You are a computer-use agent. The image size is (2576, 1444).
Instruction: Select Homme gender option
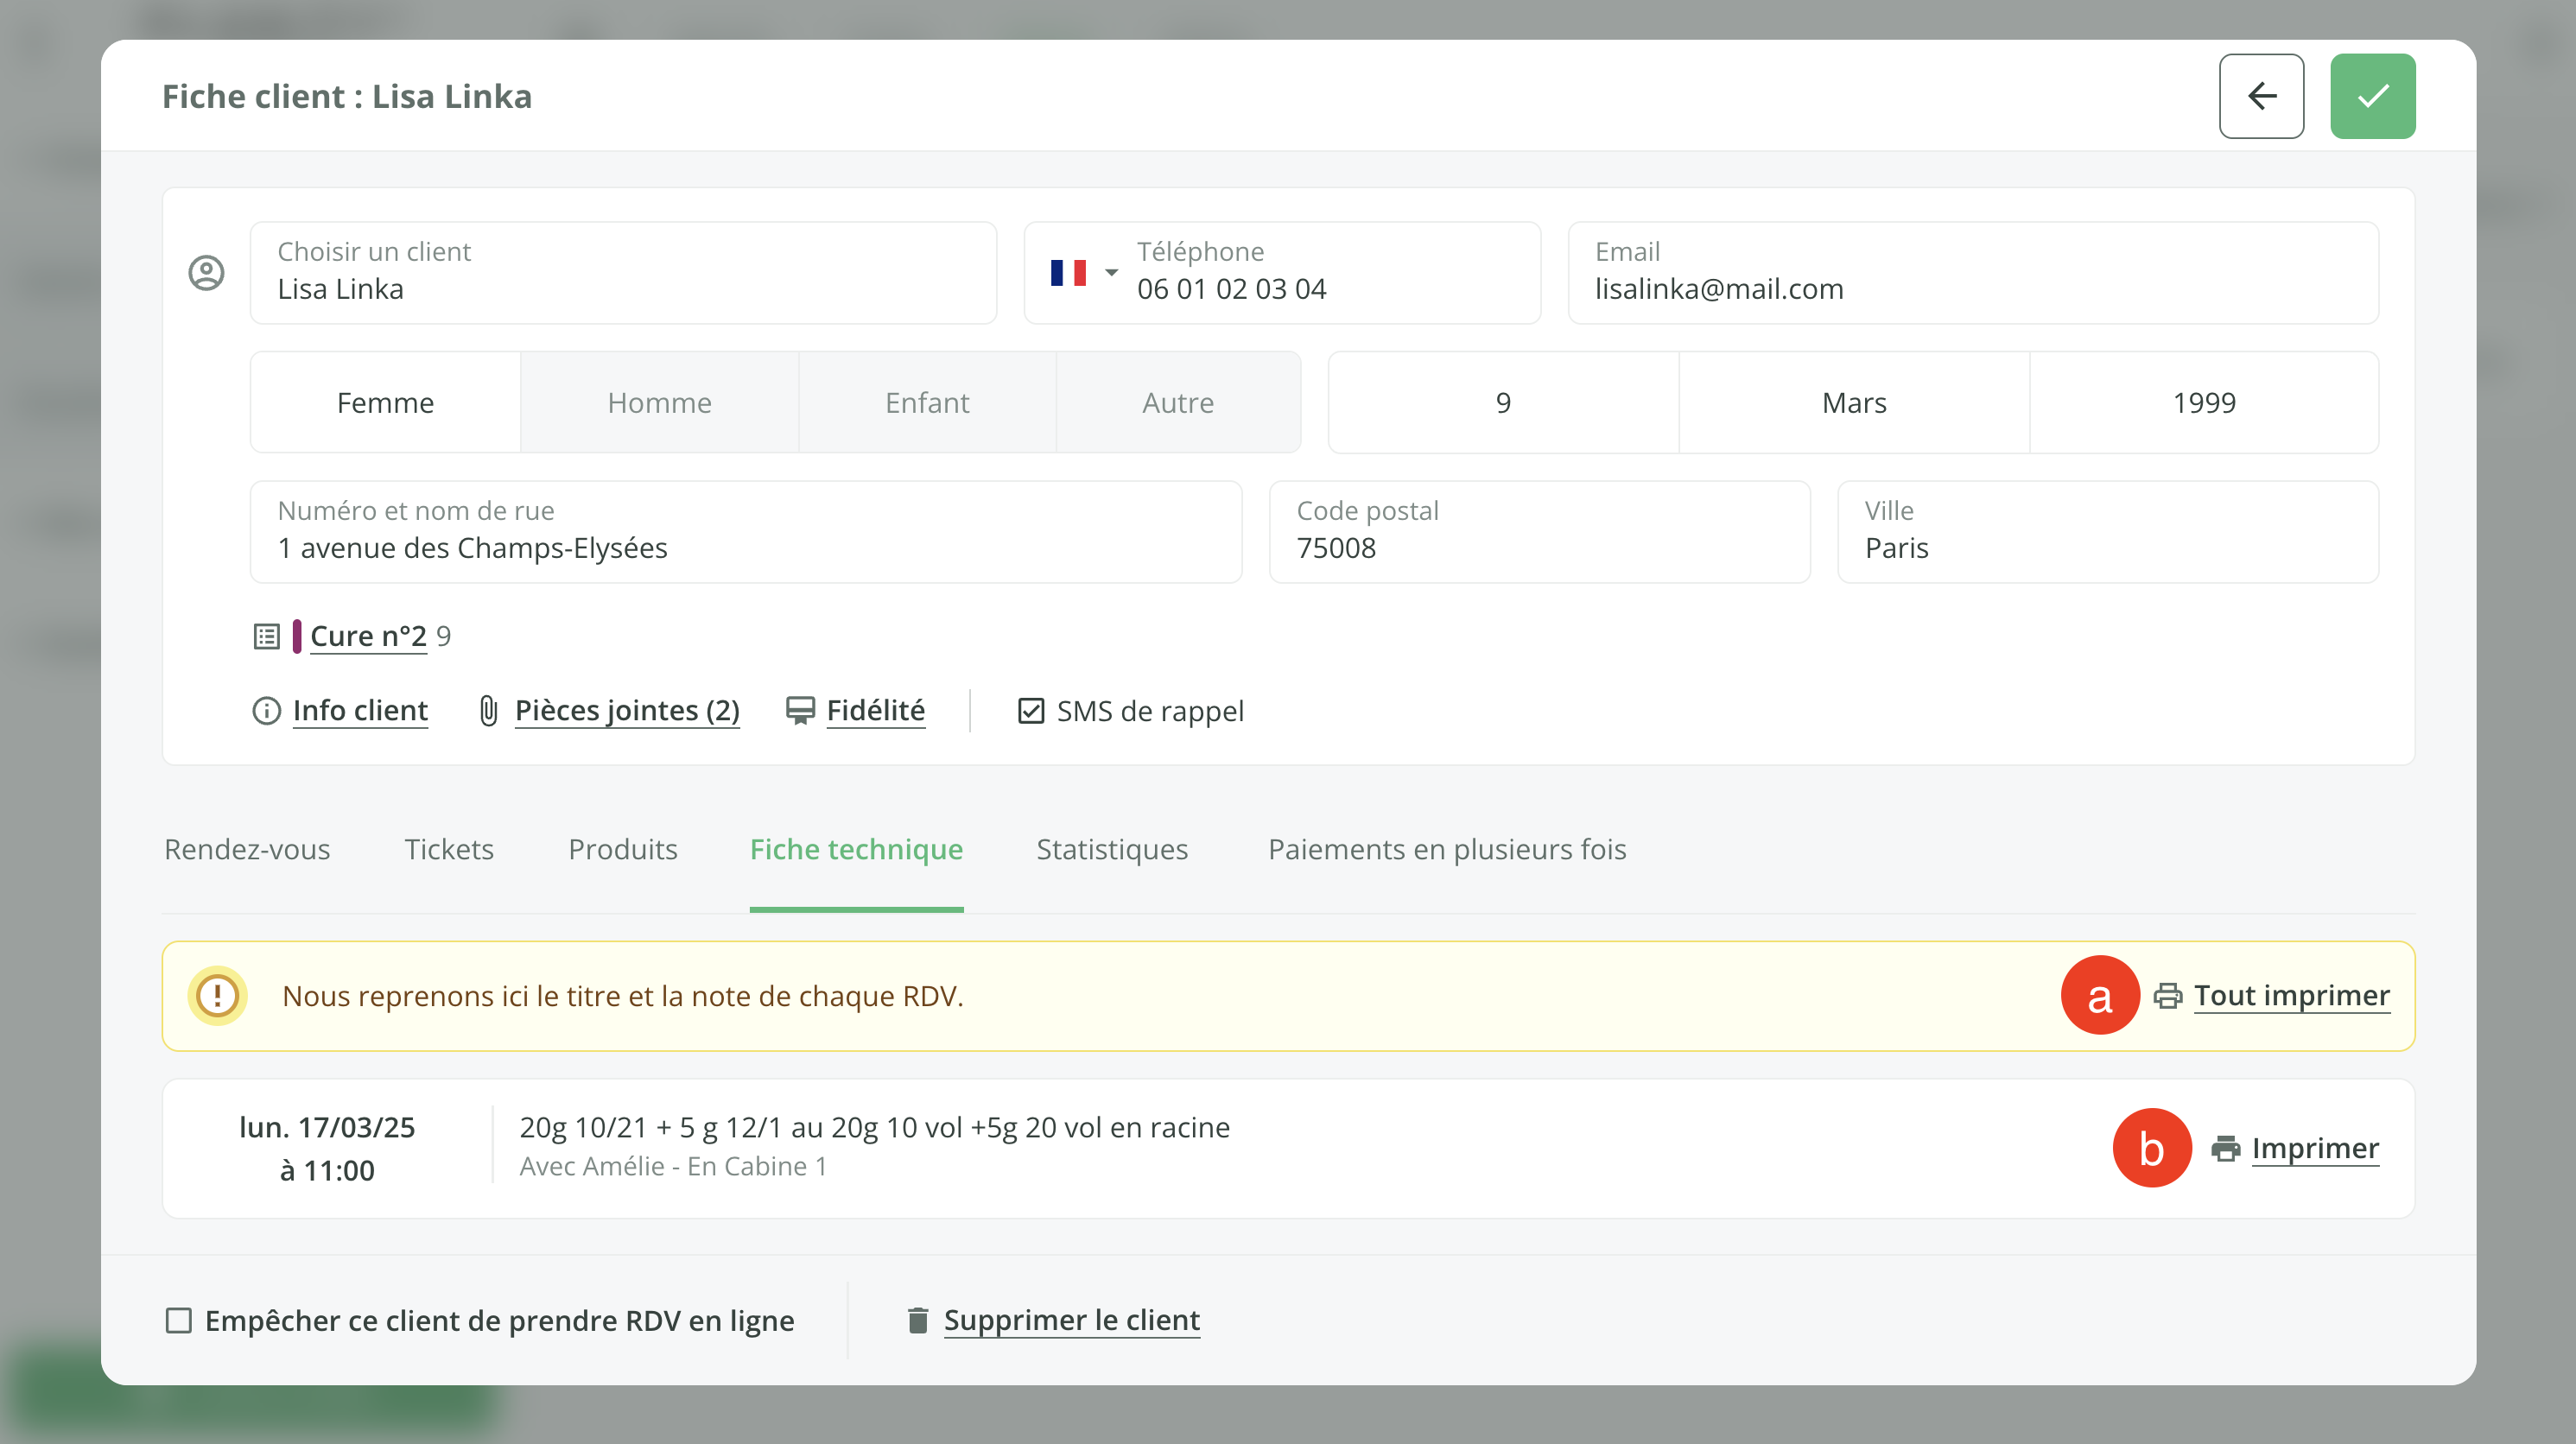[x=659, y=402]
